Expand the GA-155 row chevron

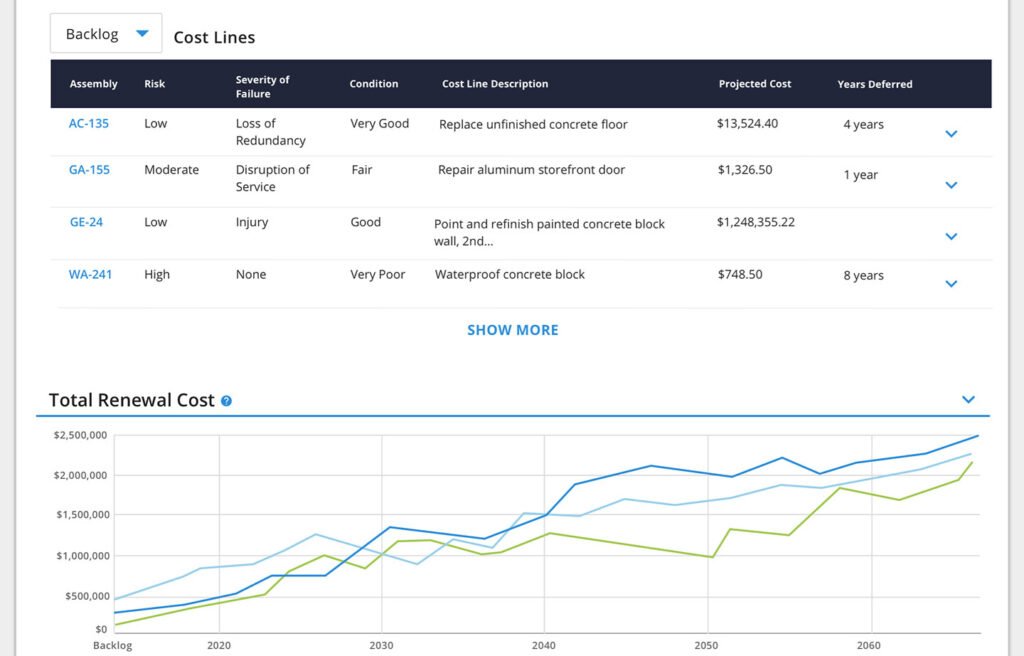(x=951, y=185)
